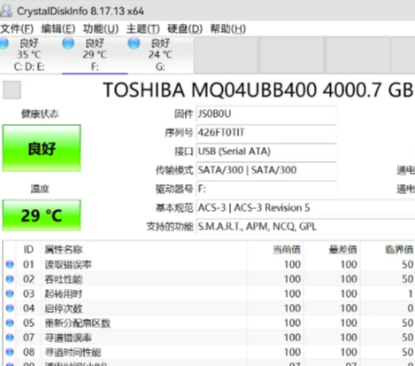Screen dimensions: 415x366
Task: Click the blue status icon of row 02
Action: 10,279
